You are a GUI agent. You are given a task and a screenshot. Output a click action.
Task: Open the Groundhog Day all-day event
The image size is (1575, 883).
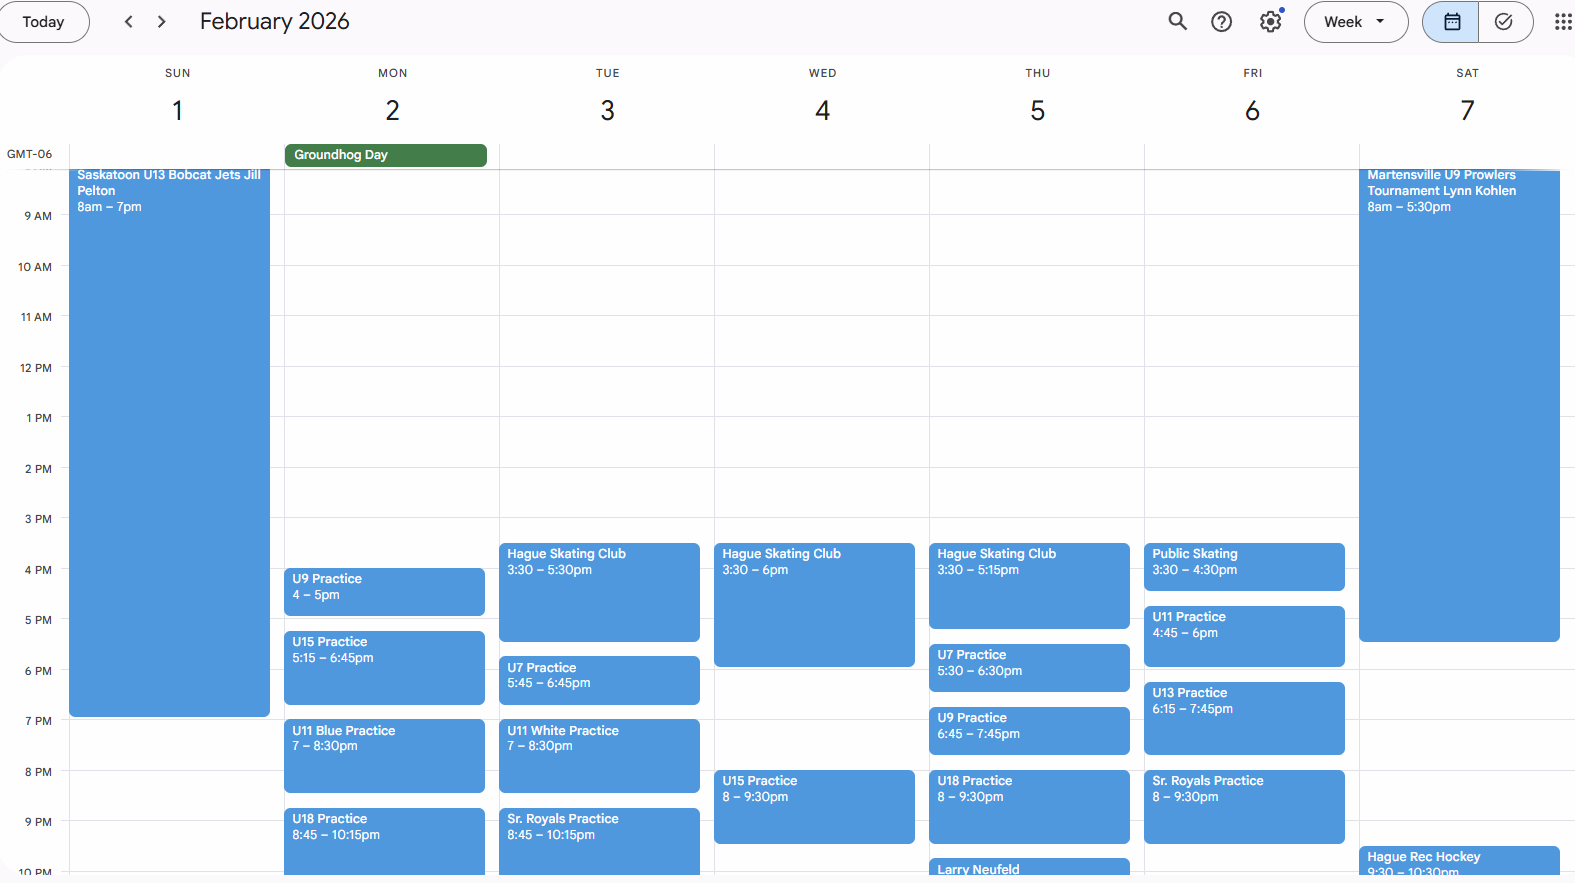coord(385,155)
